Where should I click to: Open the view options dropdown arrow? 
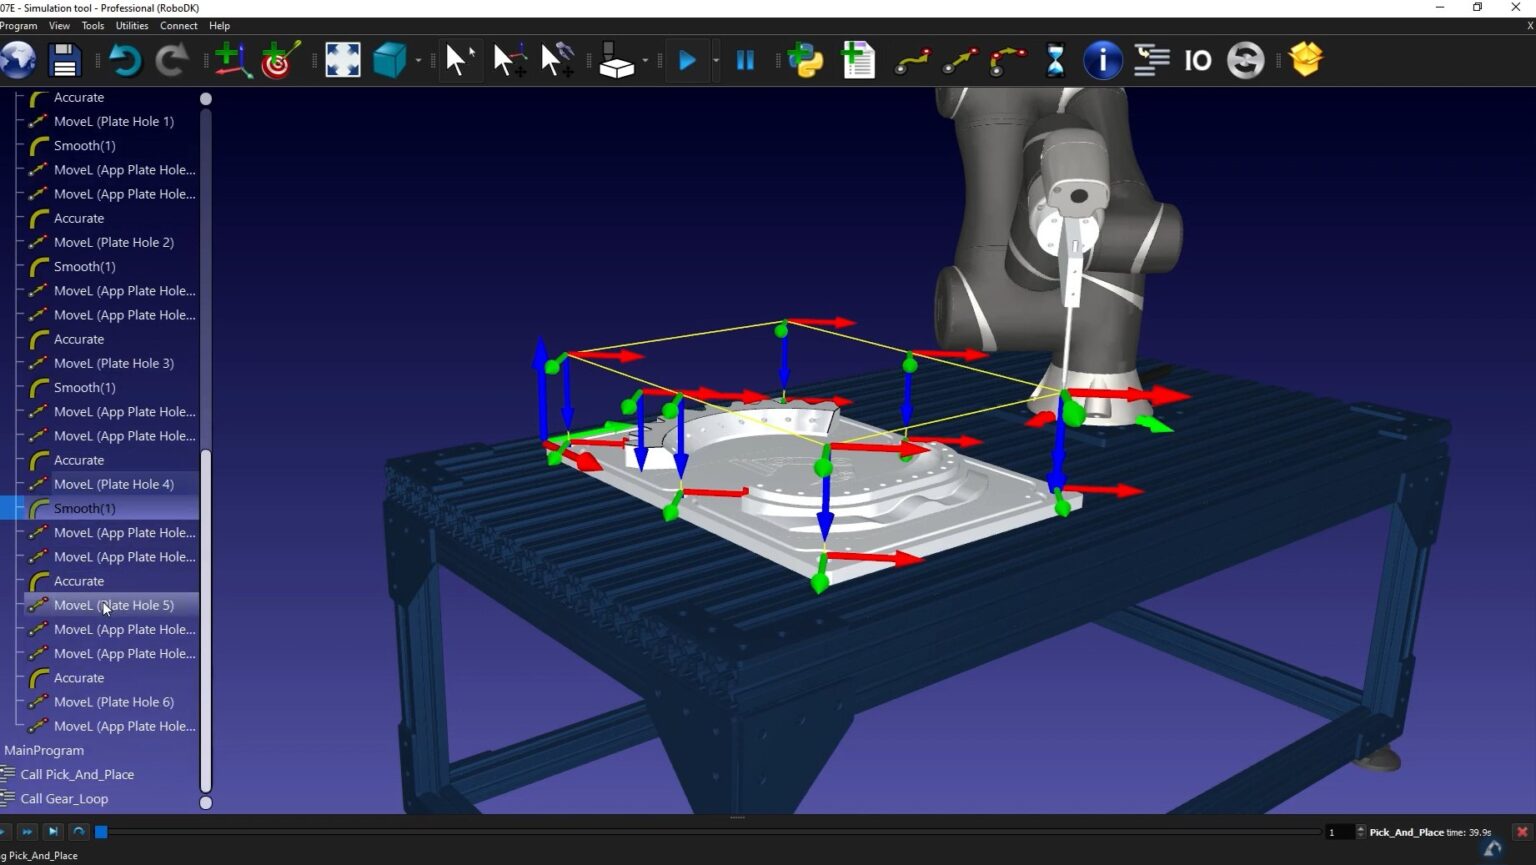tap(417, 60)
